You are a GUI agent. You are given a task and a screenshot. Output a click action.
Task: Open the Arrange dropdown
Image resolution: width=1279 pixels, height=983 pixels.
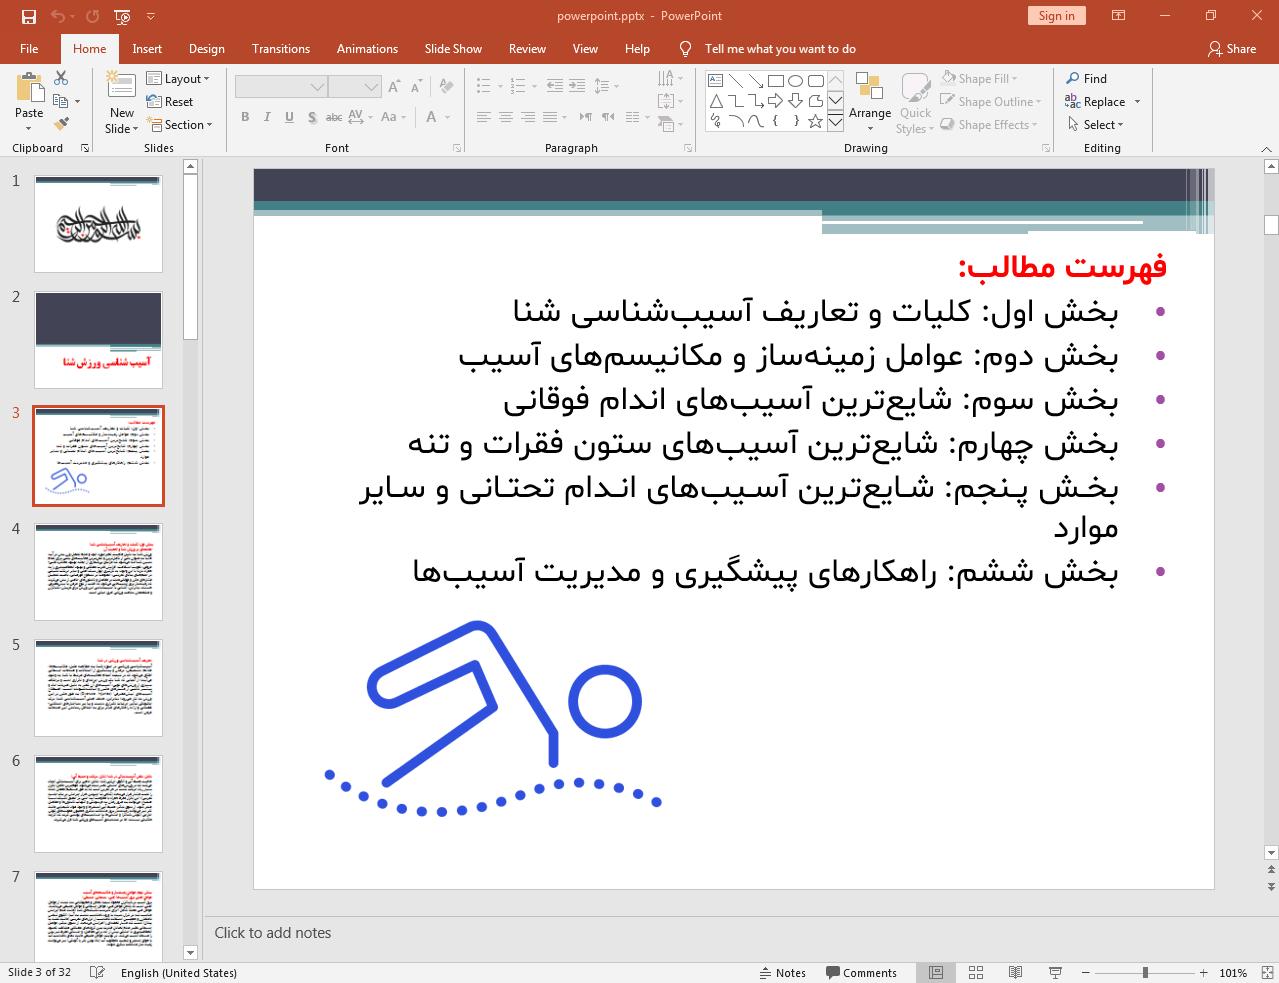coord(870,113)
